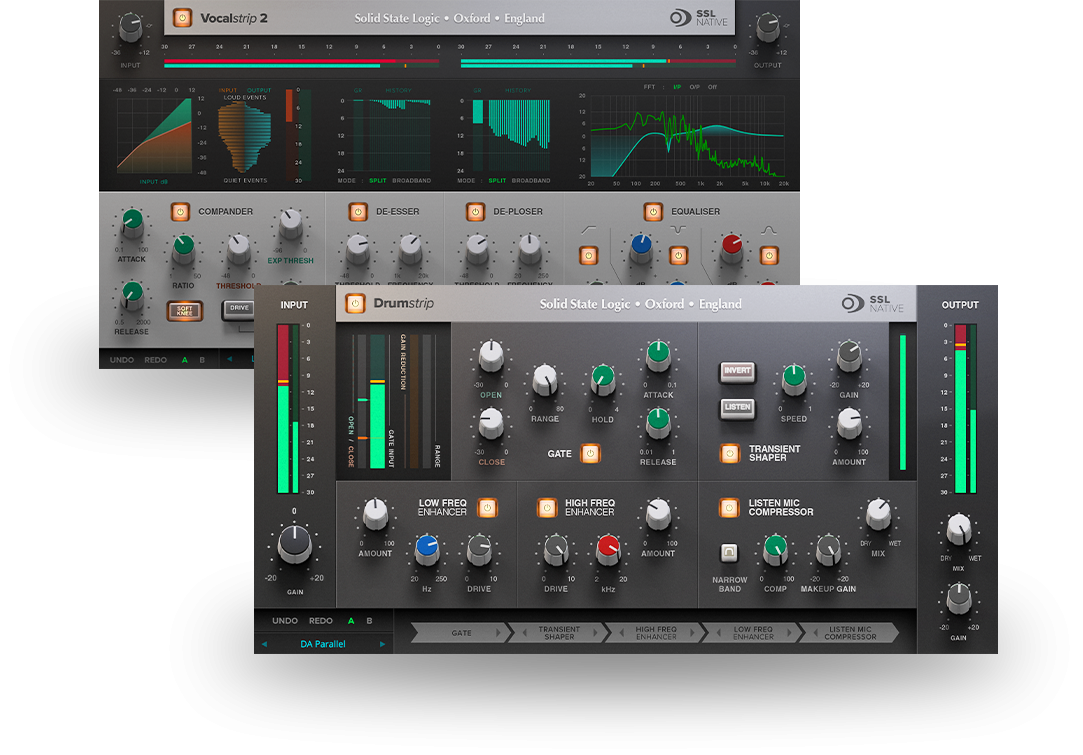
Task: Click the High Freq Enhancer Drive knob
Action: point(556,549)
